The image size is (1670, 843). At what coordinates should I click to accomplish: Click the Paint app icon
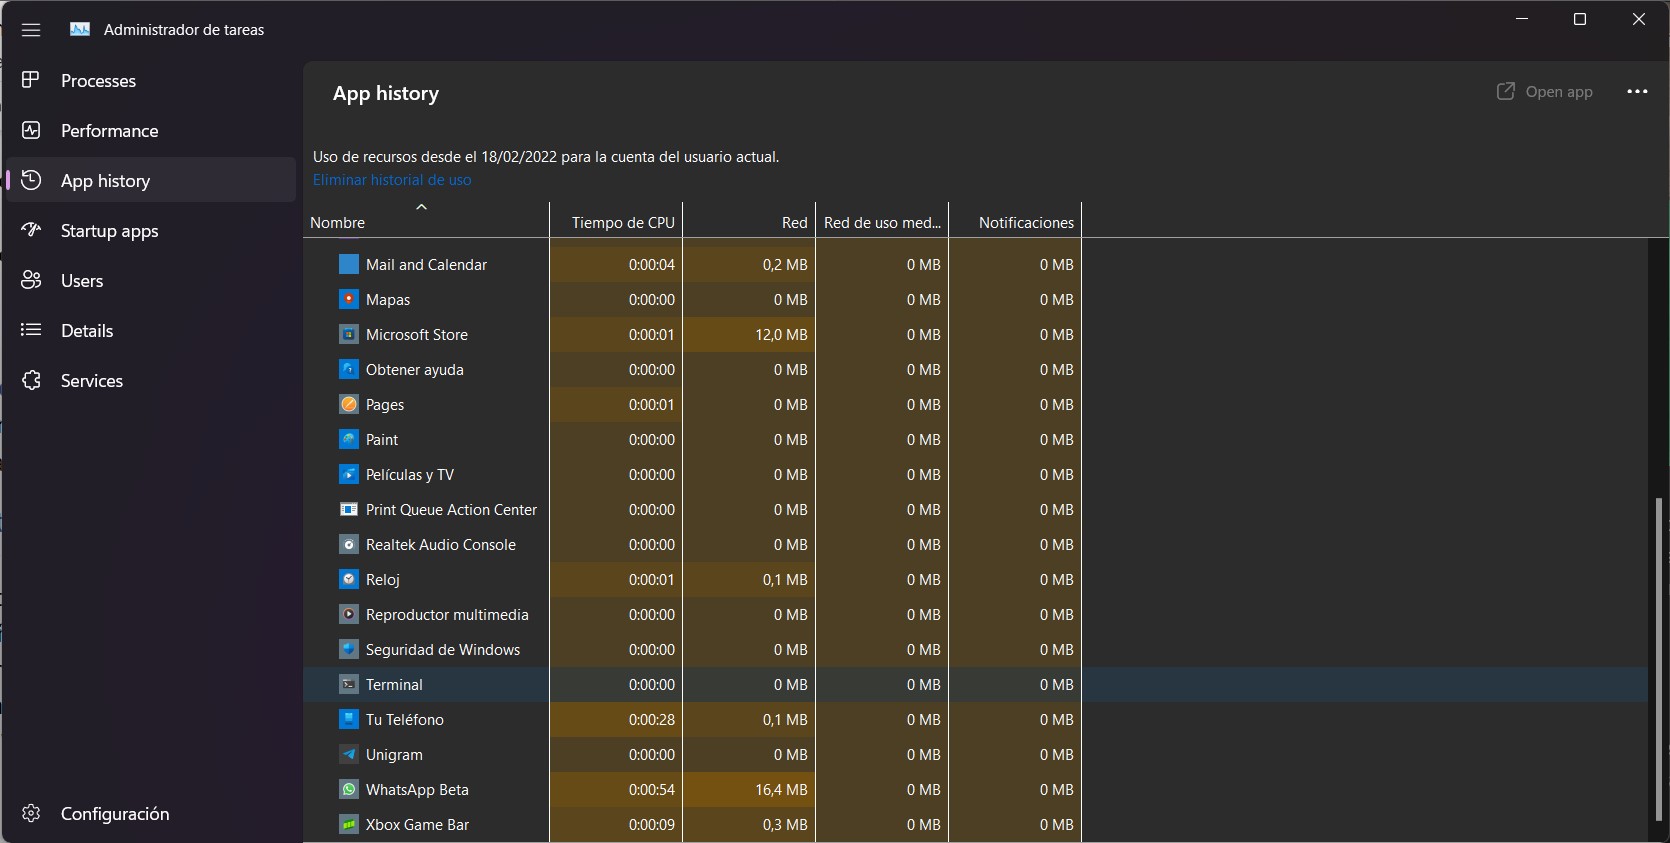tap(349, 439)
